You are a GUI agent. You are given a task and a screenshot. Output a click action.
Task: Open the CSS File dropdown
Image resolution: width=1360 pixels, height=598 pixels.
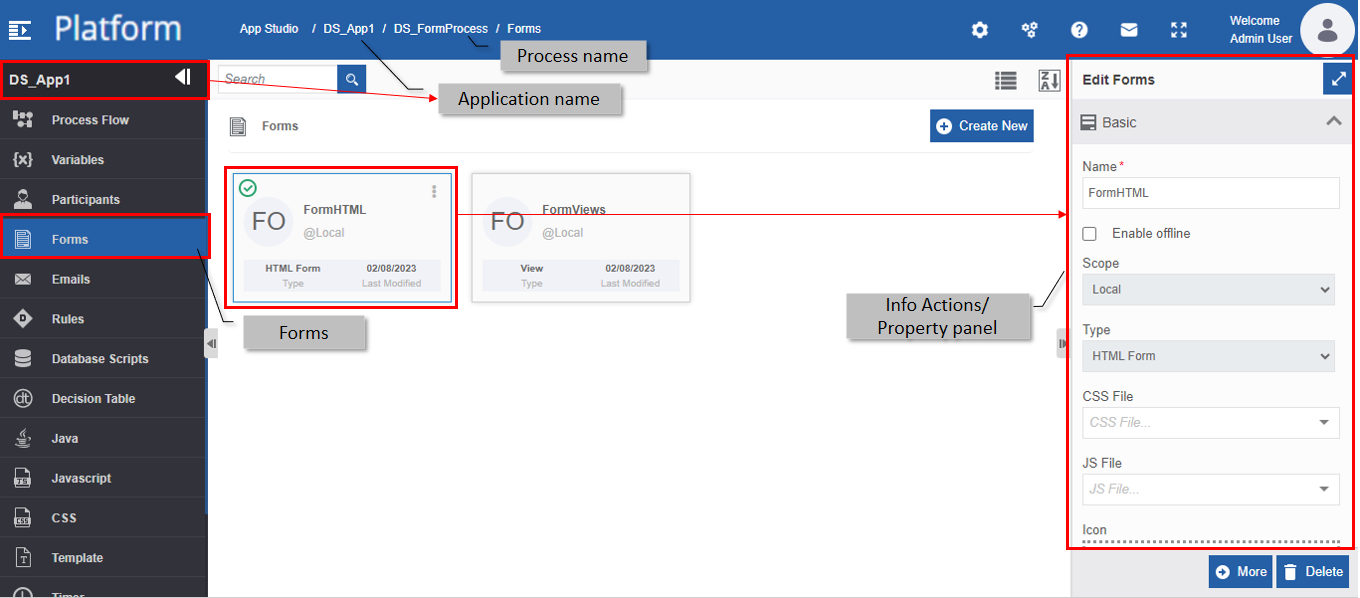[1211, 422]
